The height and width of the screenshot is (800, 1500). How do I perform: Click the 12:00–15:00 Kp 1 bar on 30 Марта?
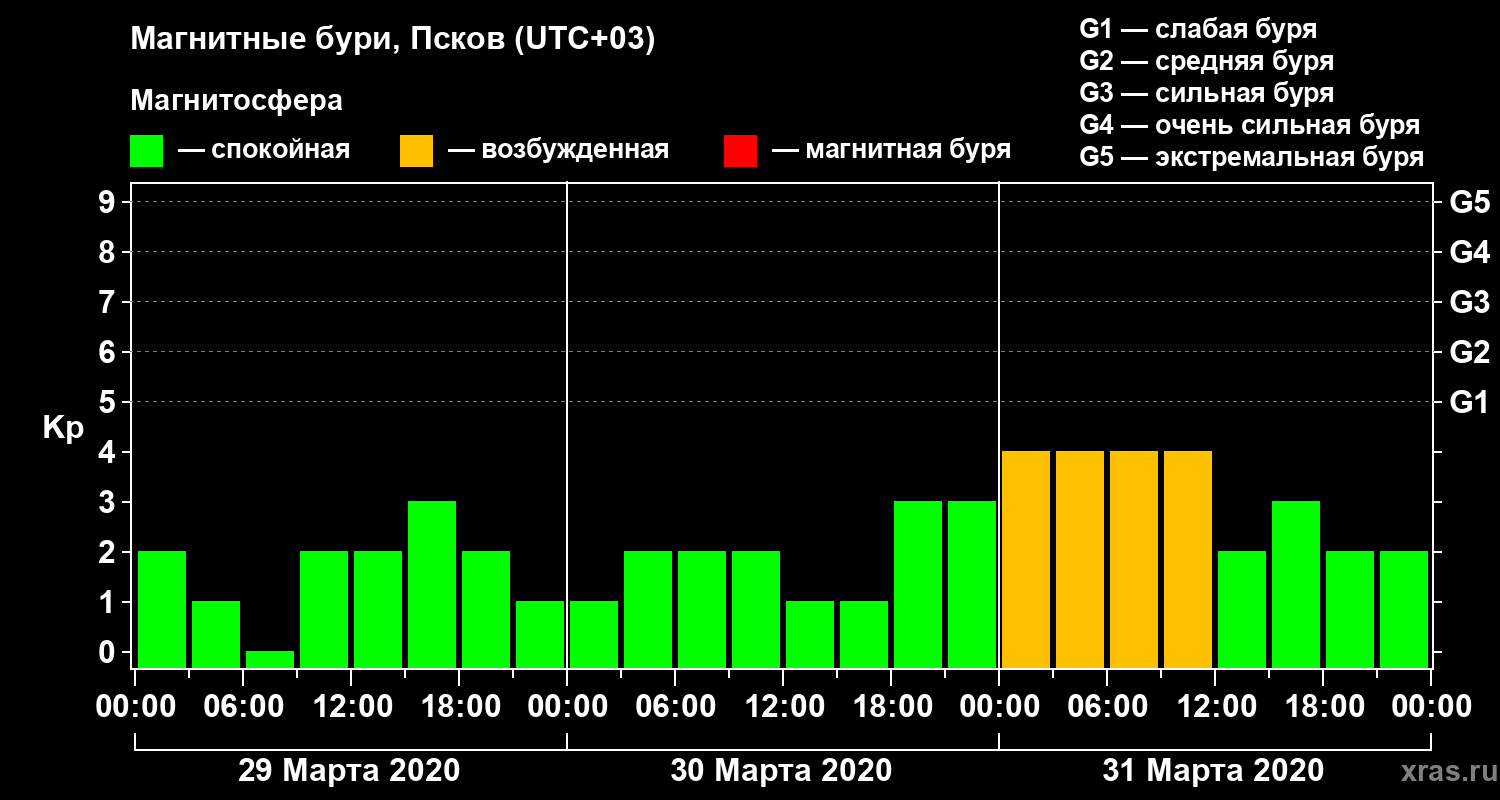click(x=810, y=634)
